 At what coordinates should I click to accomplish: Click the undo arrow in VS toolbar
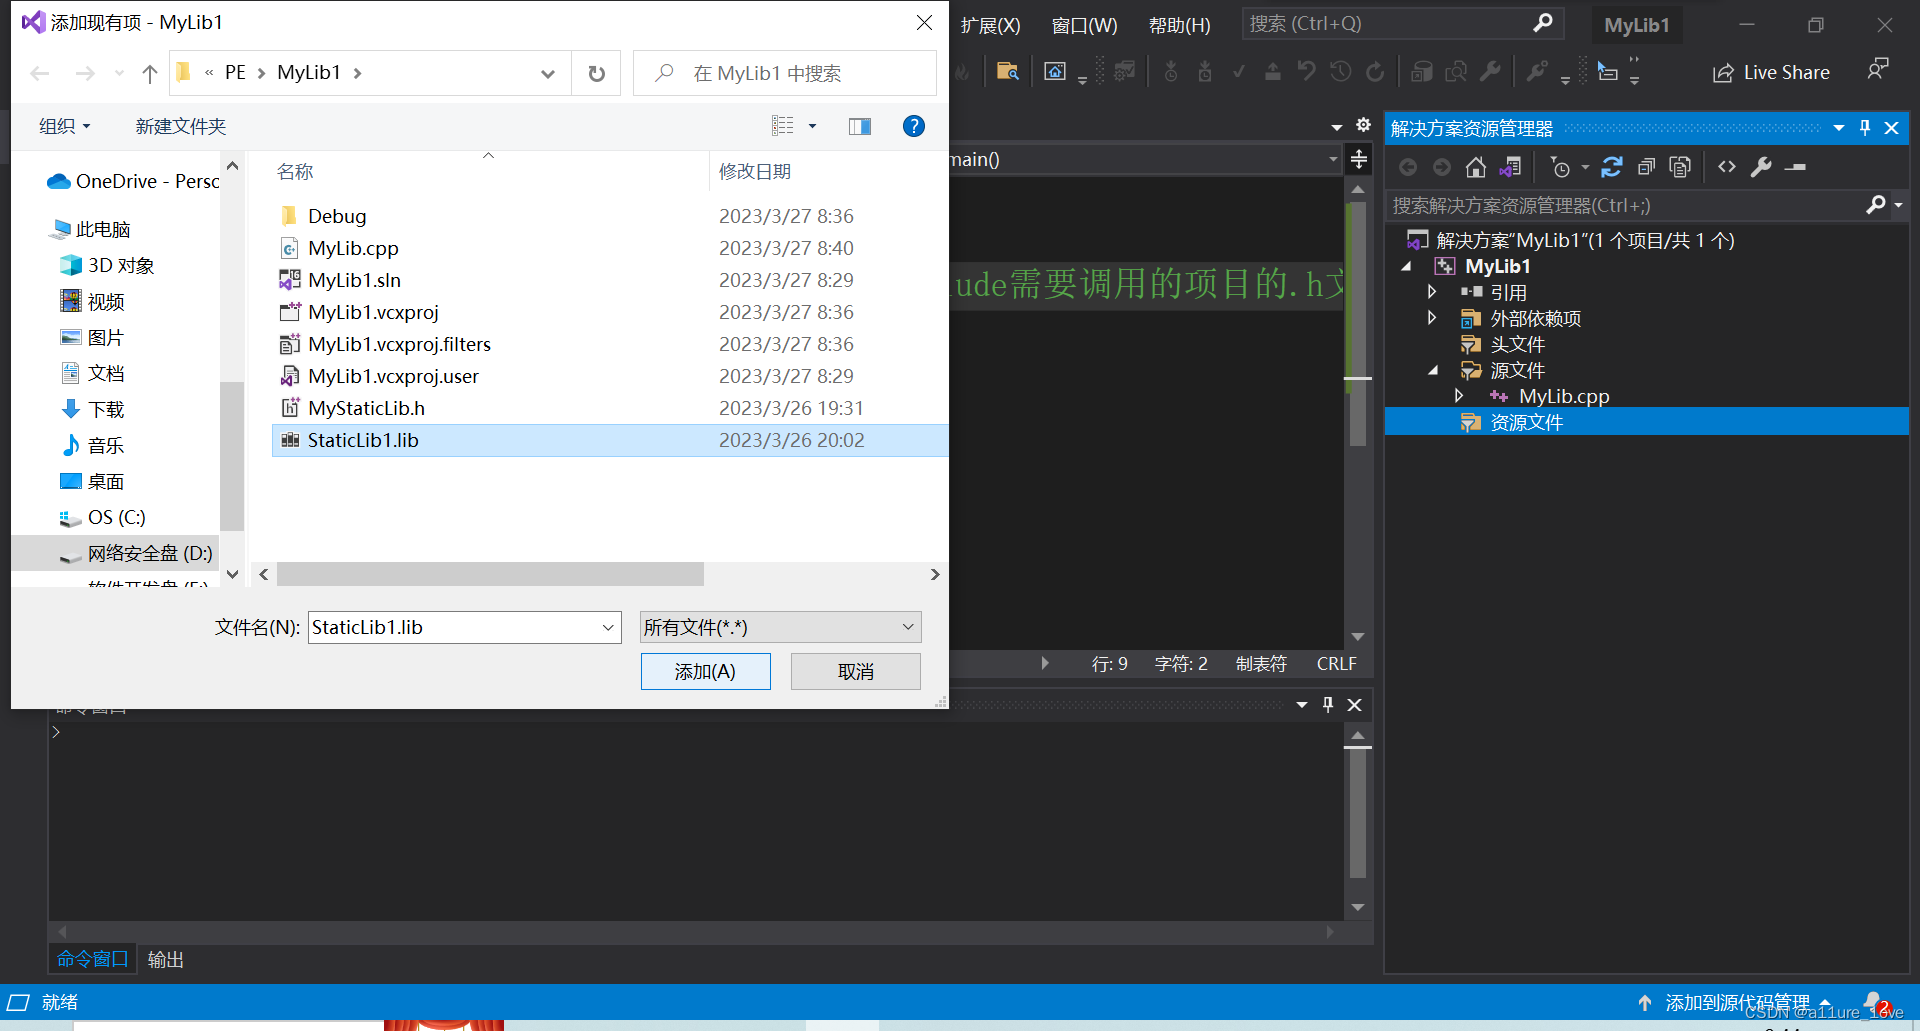pyautogui.click(x=1306, y=71)
